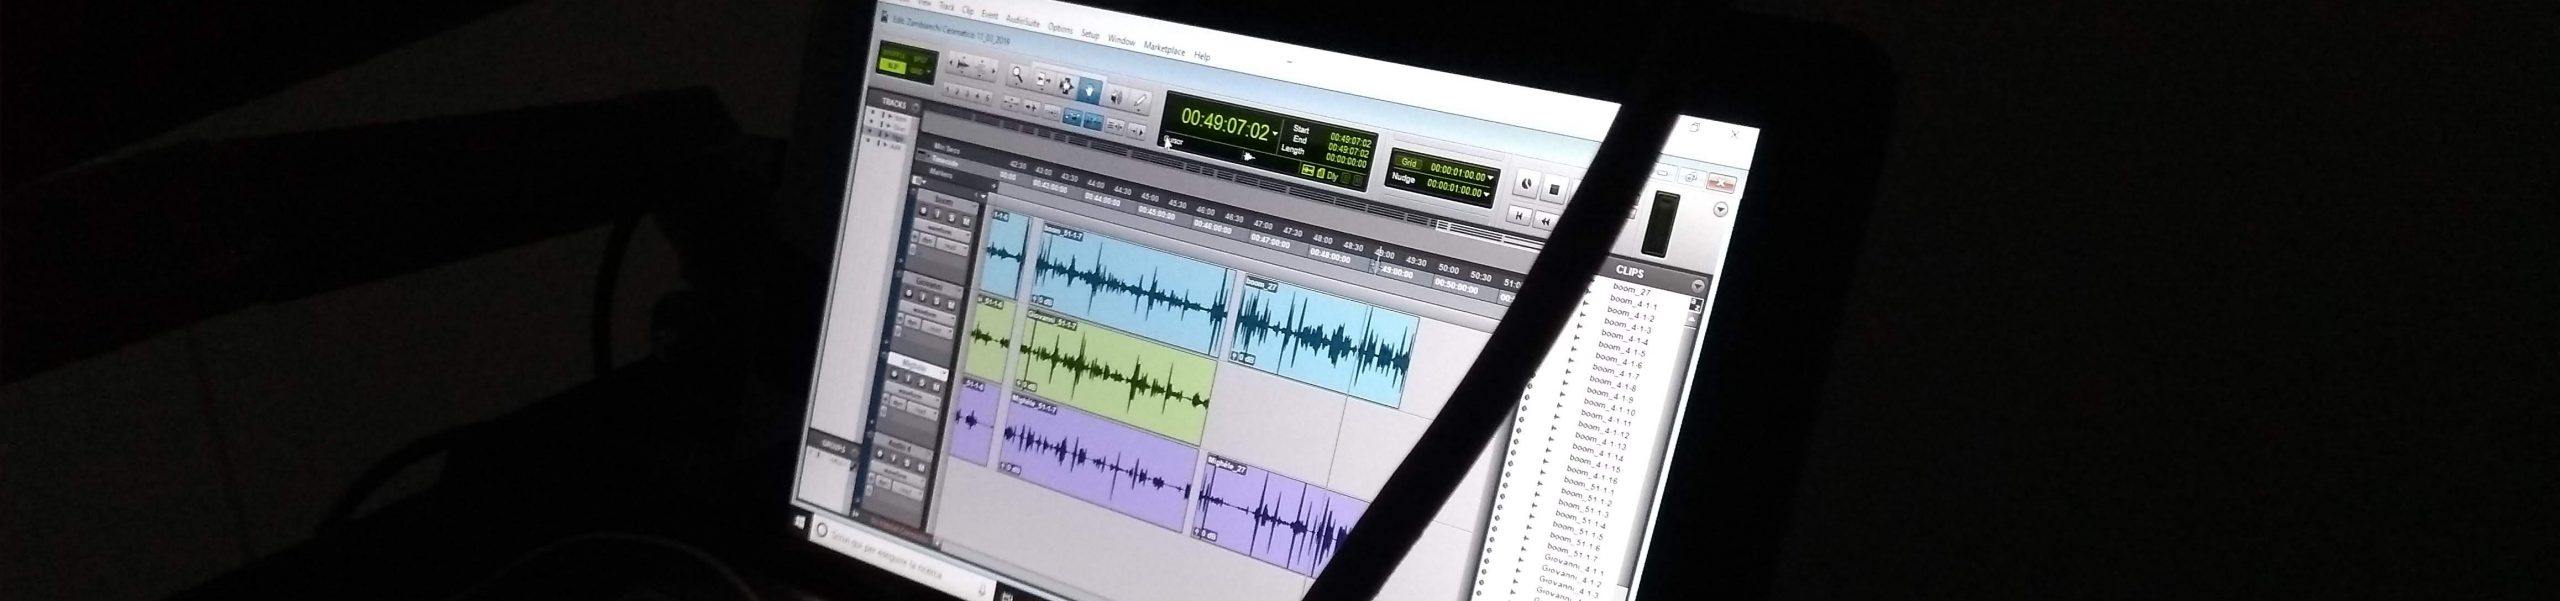The width and height of the screenshot is (2560, 601).
Task: Open the main counter format dropdown arrow
Action: [1276, 133]
